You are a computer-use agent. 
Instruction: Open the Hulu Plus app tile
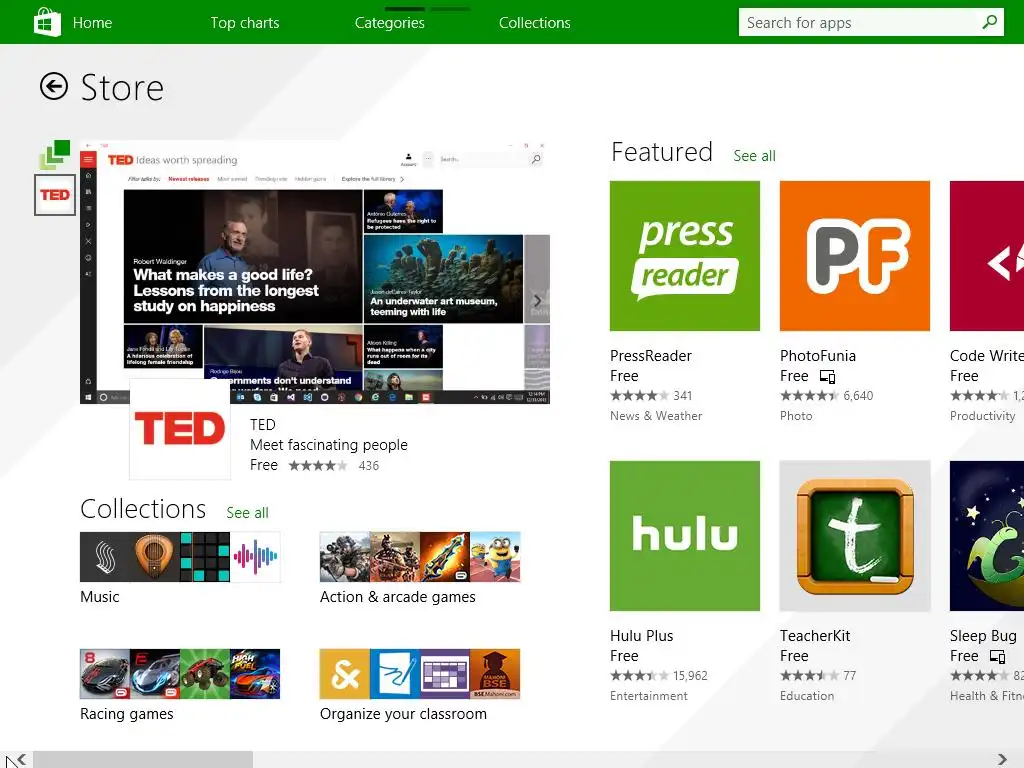(684, 536)
